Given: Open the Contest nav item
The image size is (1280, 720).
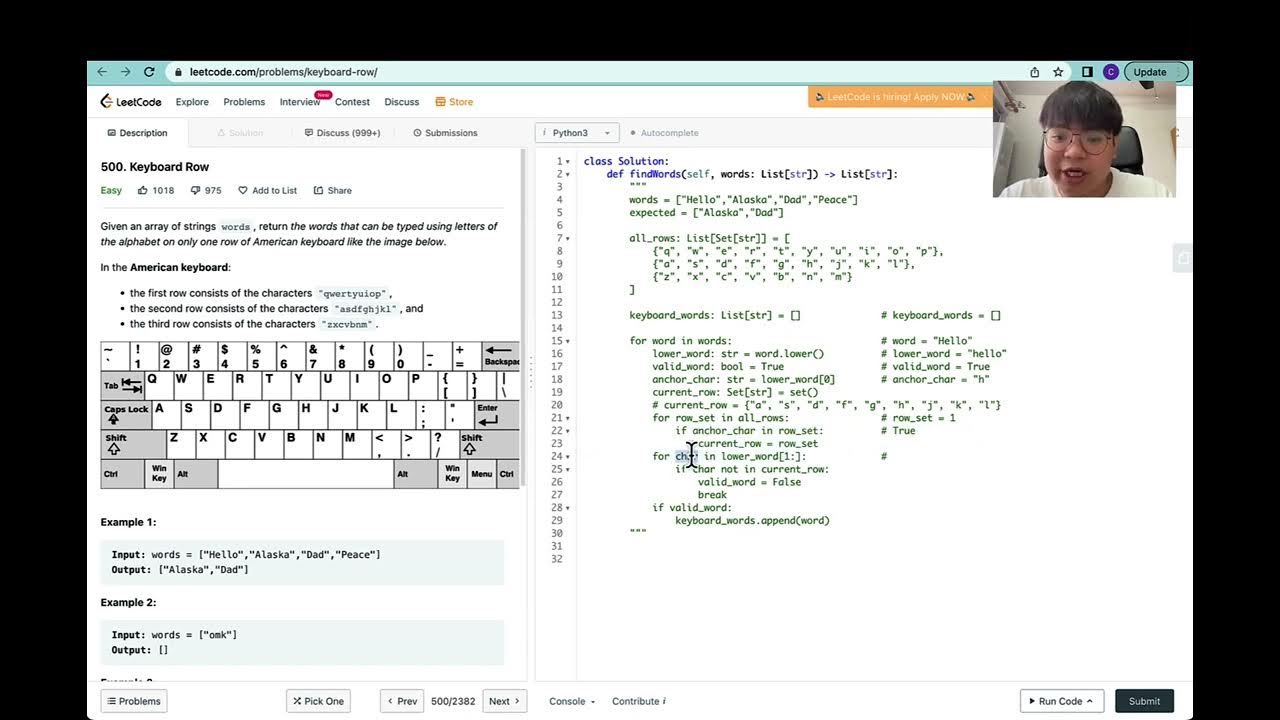Looking at the screenshot, I should click(x=352, y=102).
